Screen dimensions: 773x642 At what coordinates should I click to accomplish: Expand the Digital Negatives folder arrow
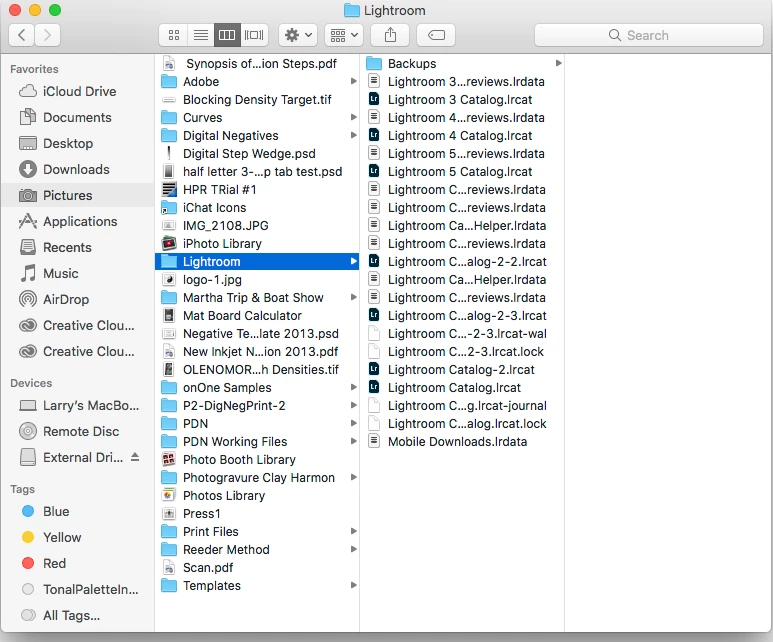point(353,135)
